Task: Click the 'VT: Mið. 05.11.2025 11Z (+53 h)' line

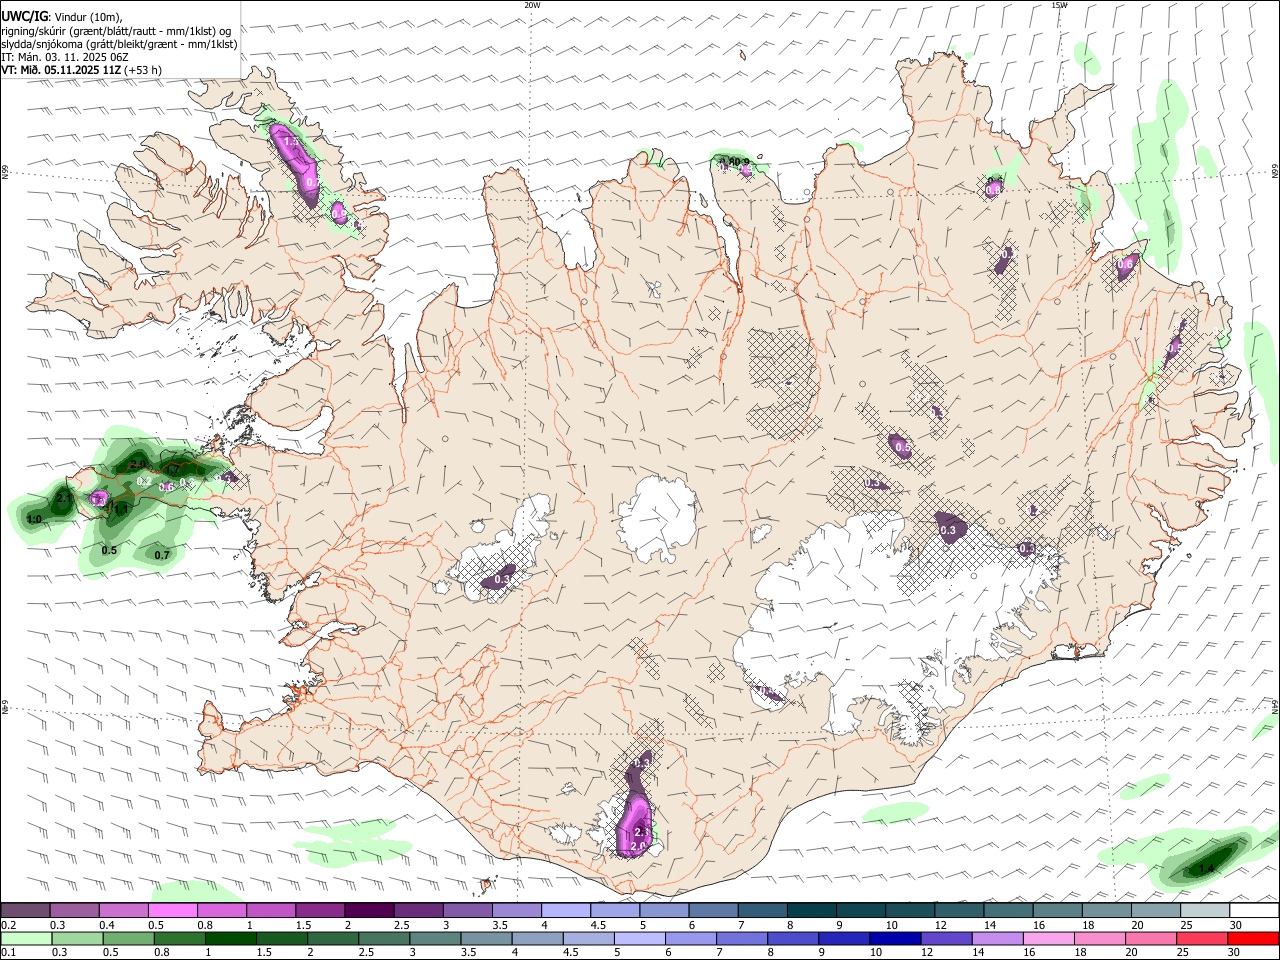Action: pyautogui.click(x=82, y=70)
